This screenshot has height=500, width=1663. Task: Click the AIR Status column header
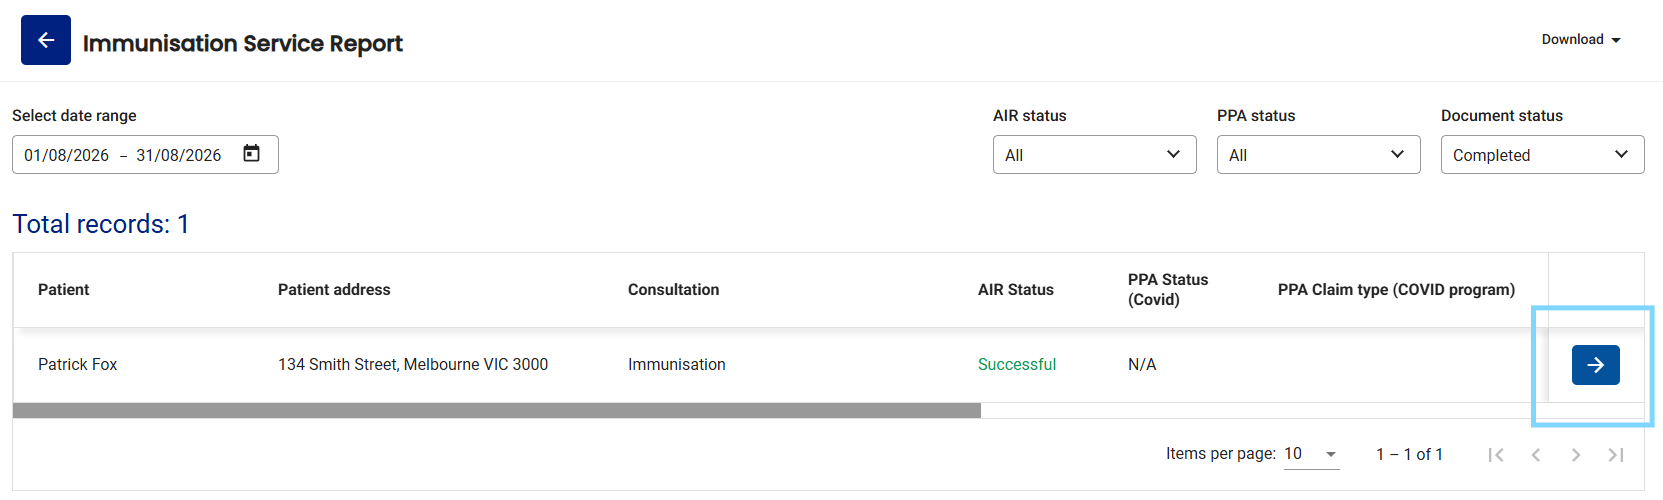(x=1016, y=290)
